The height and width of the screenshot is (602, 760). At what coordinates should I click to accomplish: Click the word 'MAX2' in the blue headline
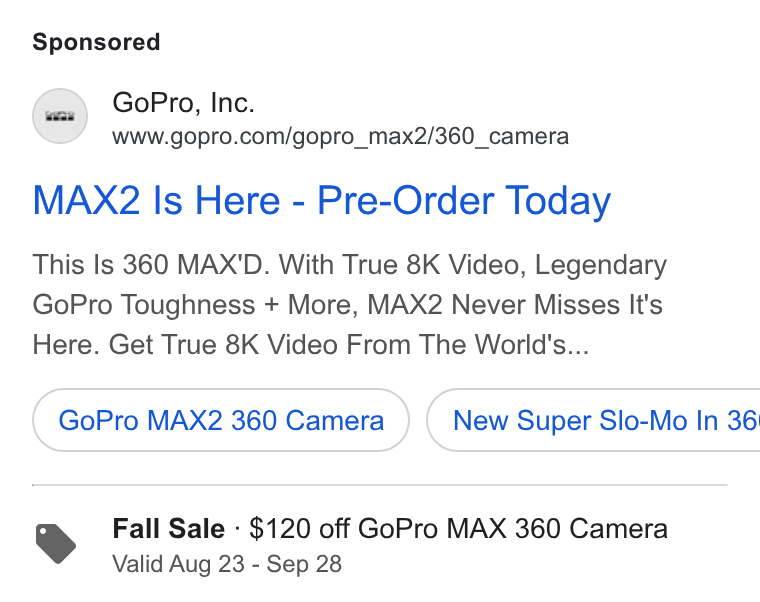pyautogui.click(x=86, y=200)
